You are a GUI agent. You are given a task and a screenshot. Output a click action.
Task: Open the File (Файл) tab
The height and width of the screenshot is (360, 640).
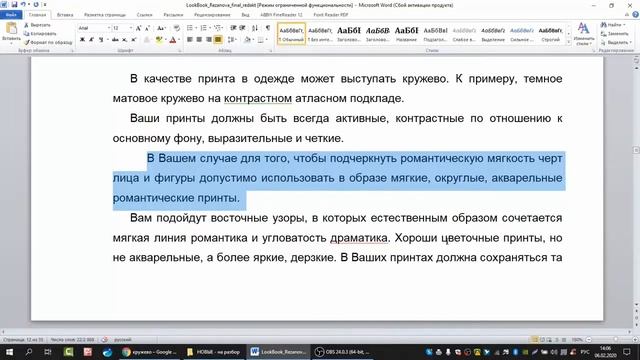[11, 15]
